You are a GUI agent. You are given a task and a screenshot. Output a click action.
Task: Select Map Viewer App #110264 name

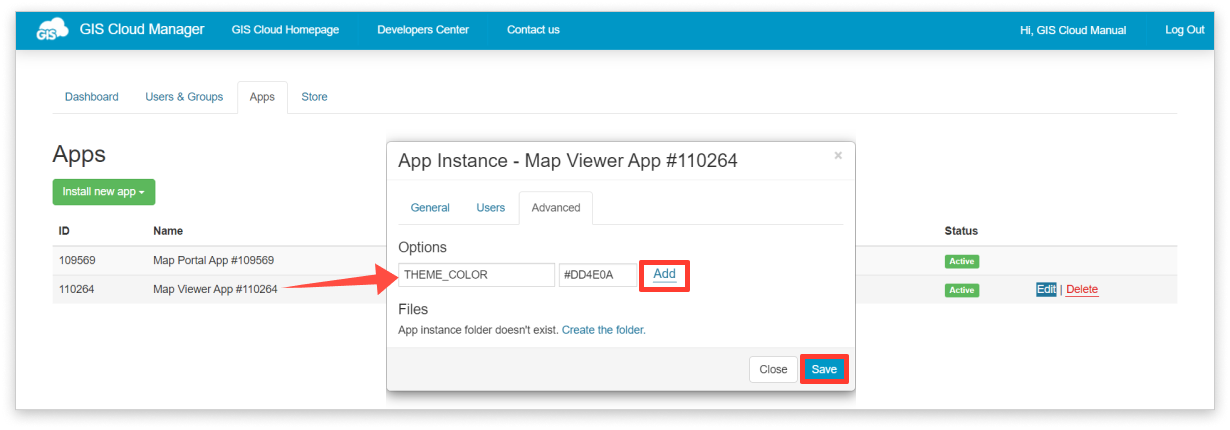point(215,290)
